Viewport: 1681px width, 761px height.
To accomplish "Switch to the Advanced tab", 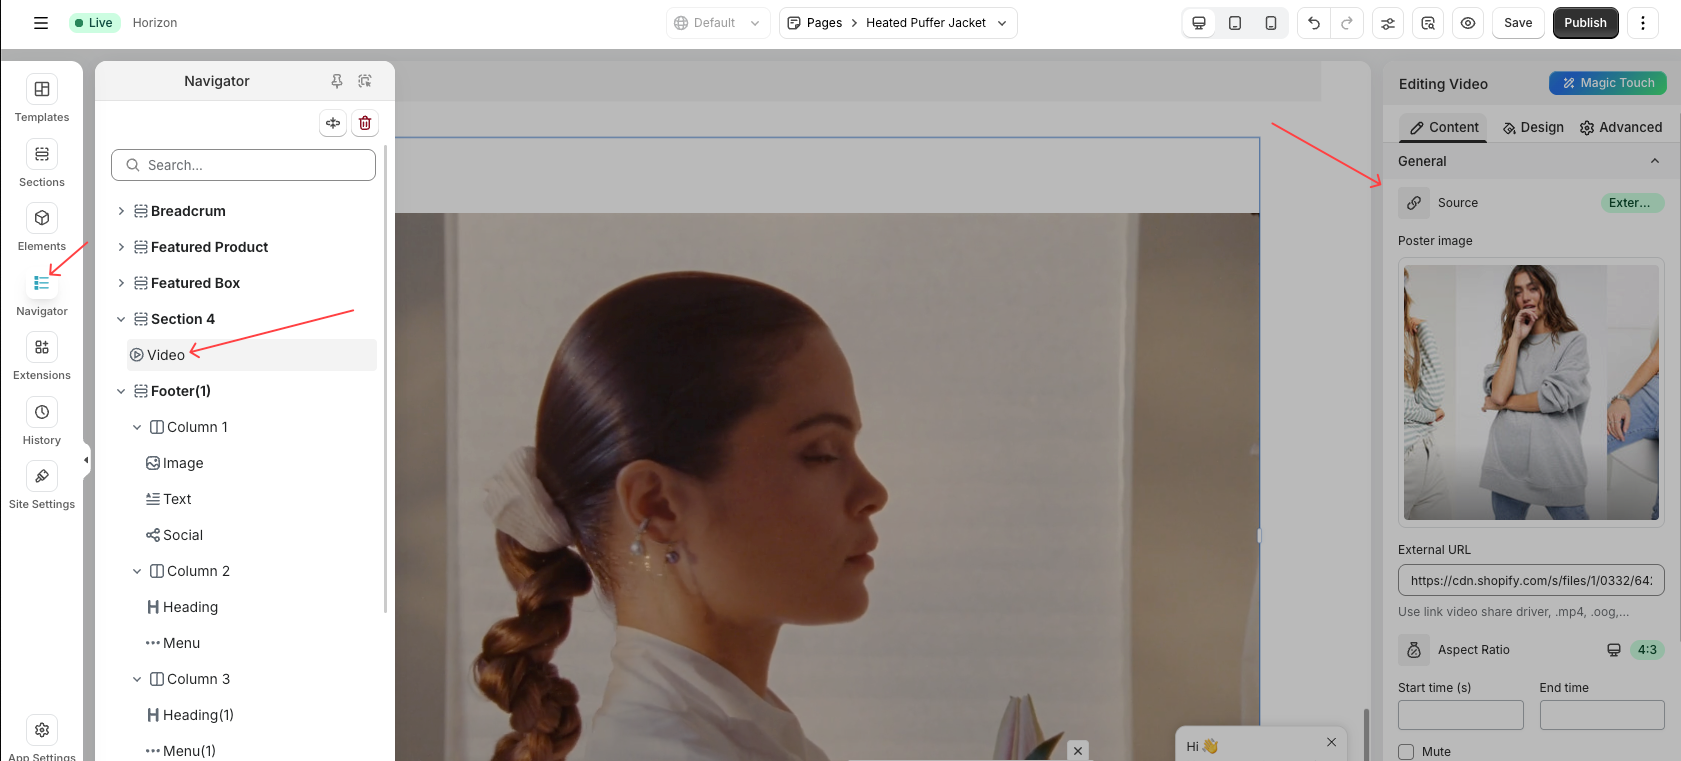I will point(1620,127).
